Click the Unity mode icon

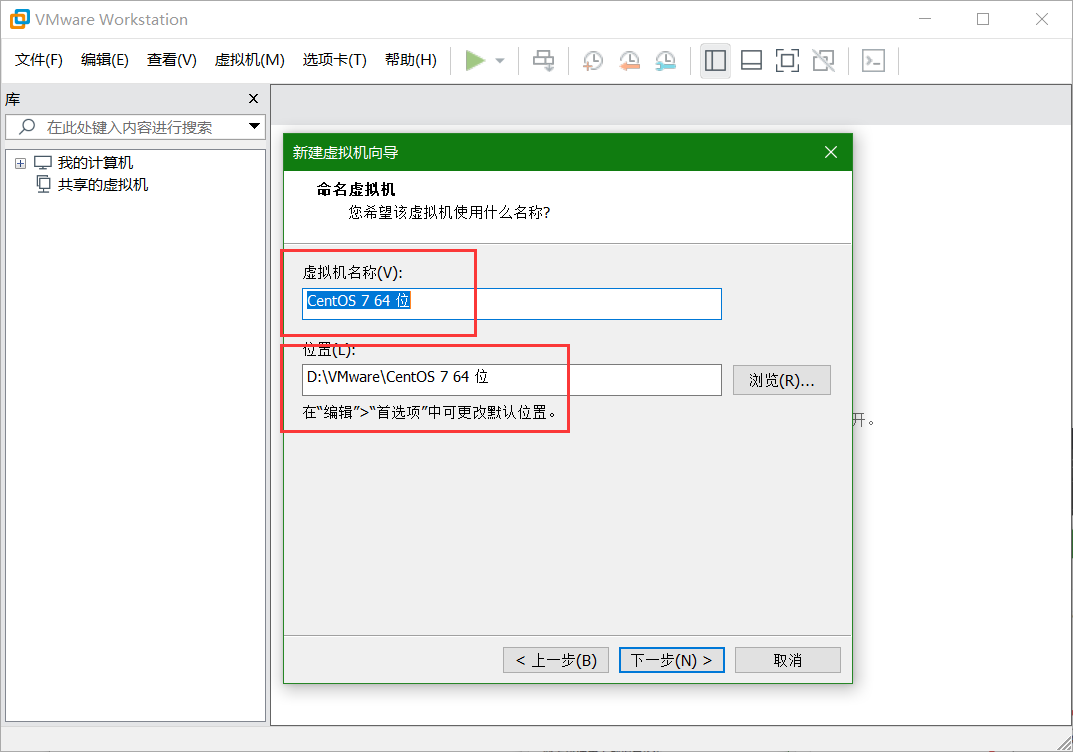pyautogui.click(x=823, y=61)
